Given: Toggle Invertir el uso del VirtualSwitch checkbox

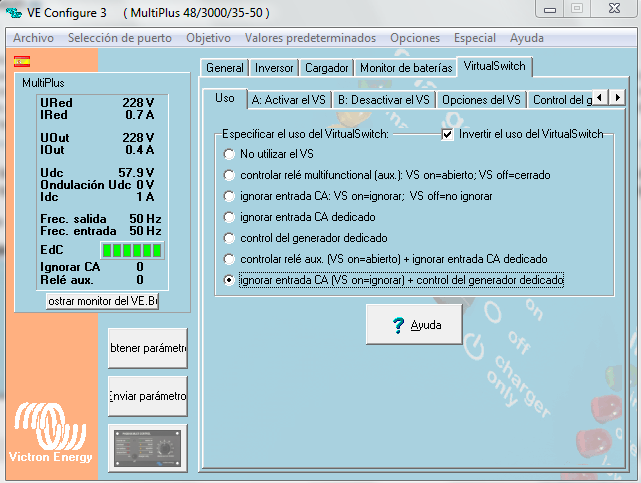Looking at the screenshot, I should [447, 134].
